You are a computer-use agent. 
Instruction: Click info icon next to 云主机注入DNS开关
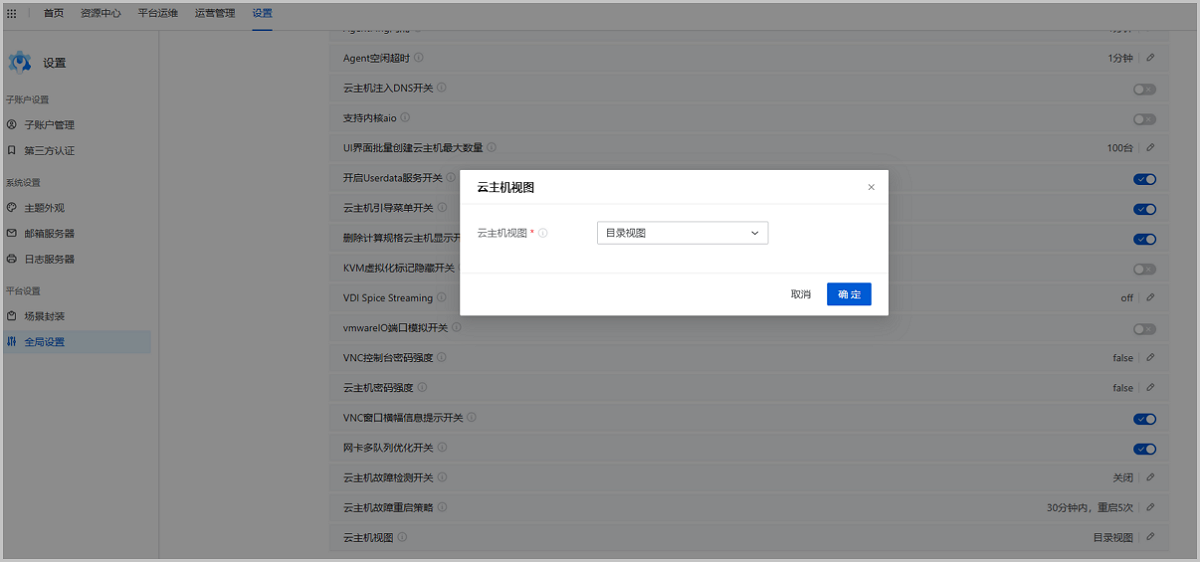pyautogui.click(x=442, y=88)
